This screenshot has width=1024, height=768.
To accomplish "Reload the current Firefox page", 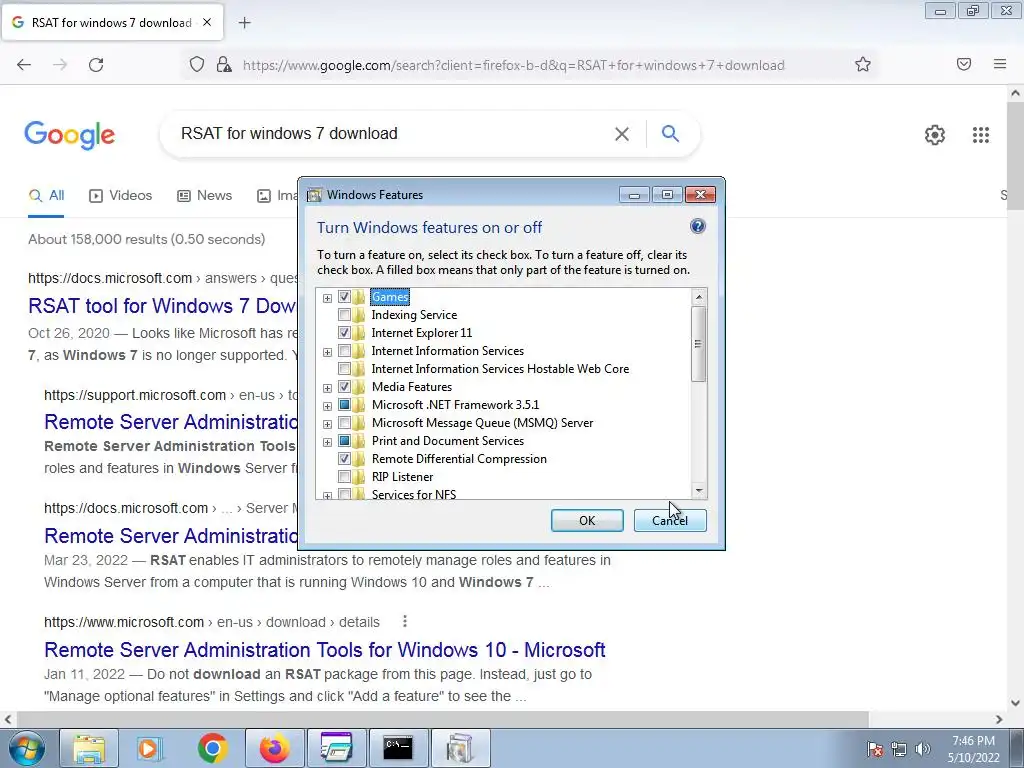I will (x=96, y=65).
